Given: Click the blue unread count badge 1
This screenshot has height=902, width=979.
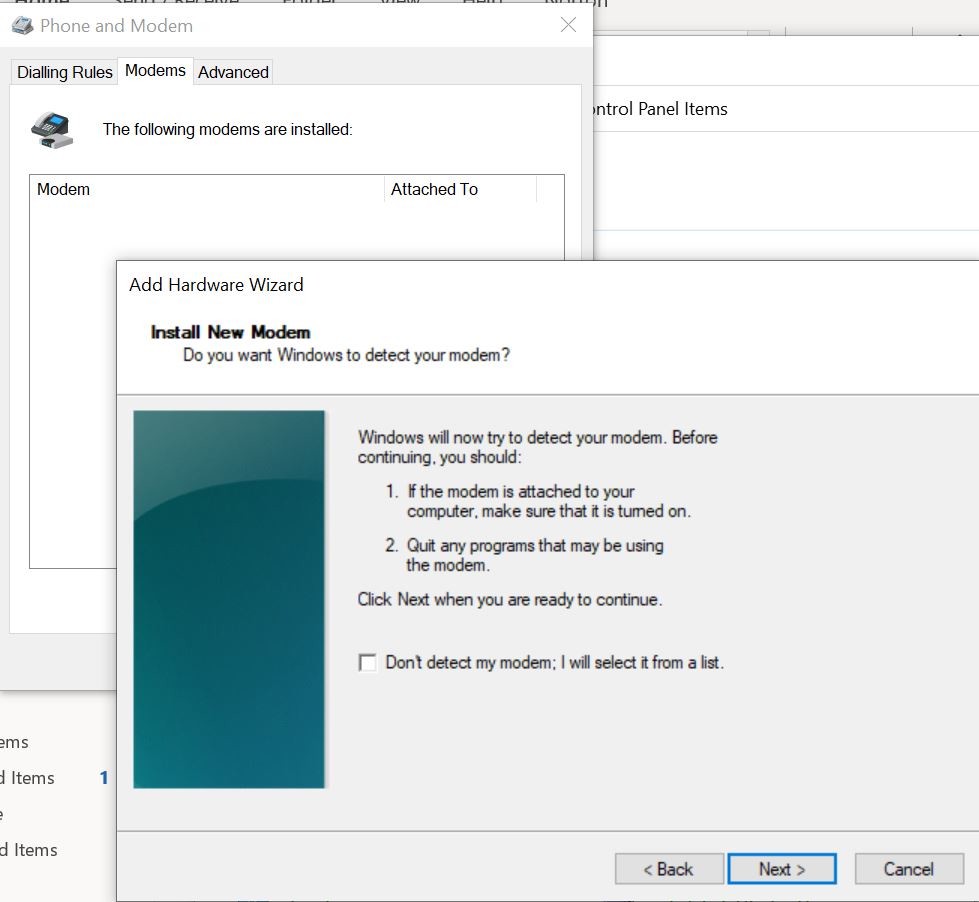Looking at the screenshot, I should click(x=104, y=778).
